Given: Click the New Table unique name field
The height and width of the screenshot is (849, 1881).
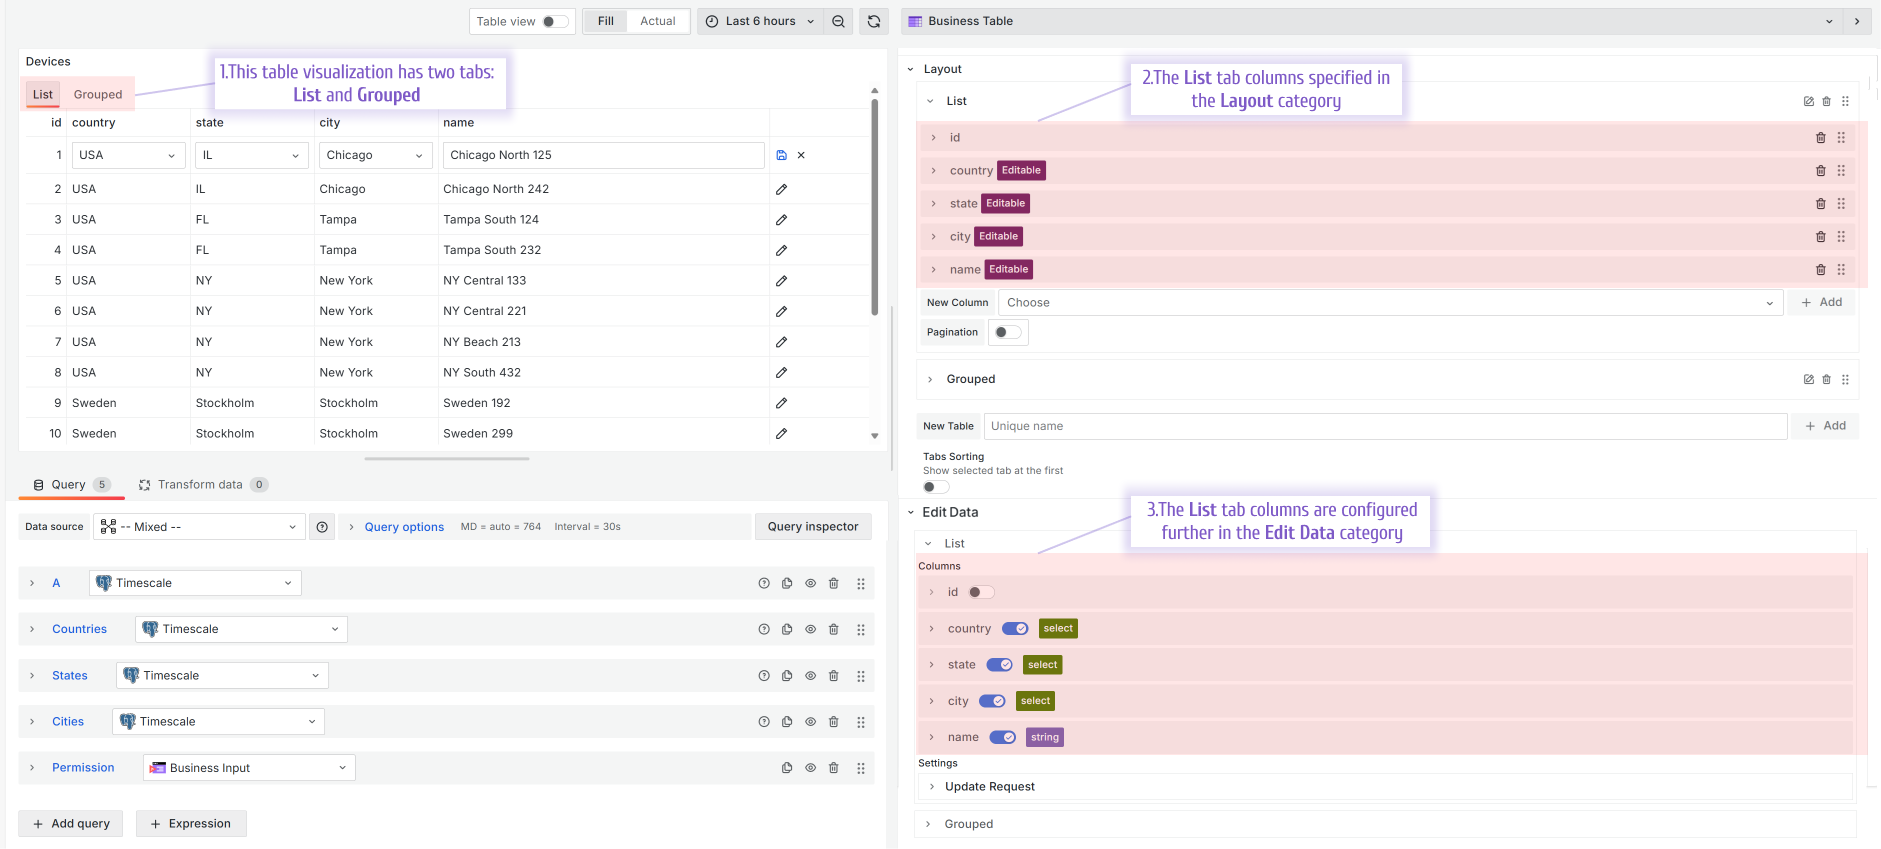Looking at the screenshot, I should [x=1385, y=426].
